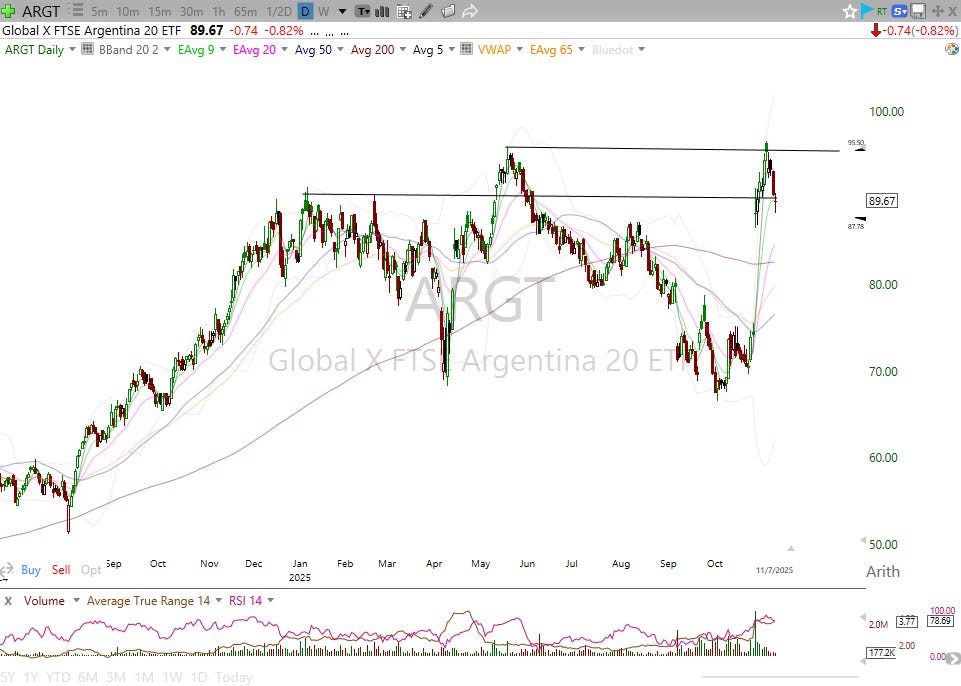Click the 11/7/2025 date label
Image resolution: width=961 pixels, height=686 pixels.
pos(774,570)
